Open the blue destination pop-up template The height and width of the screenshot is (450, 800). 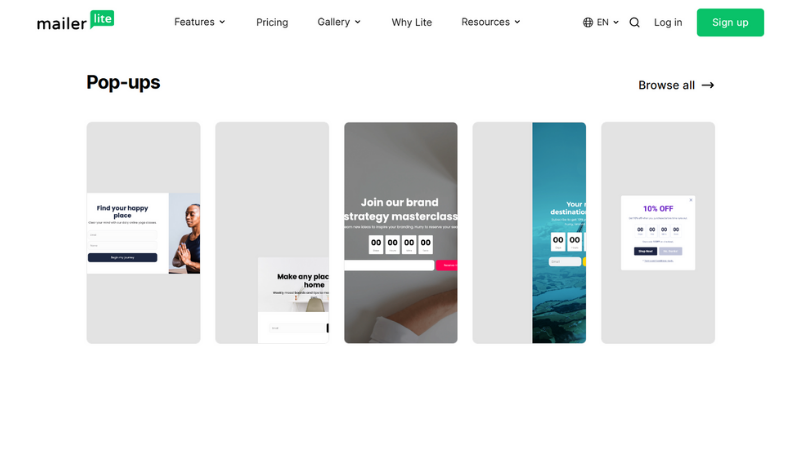529,233
